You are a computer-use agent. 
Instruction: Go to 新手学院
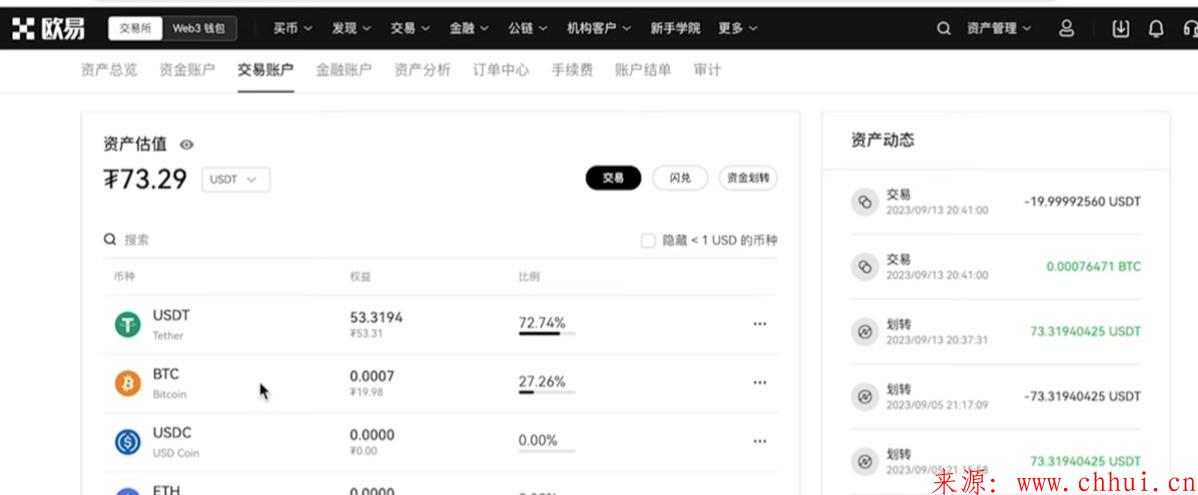[675, 28]
